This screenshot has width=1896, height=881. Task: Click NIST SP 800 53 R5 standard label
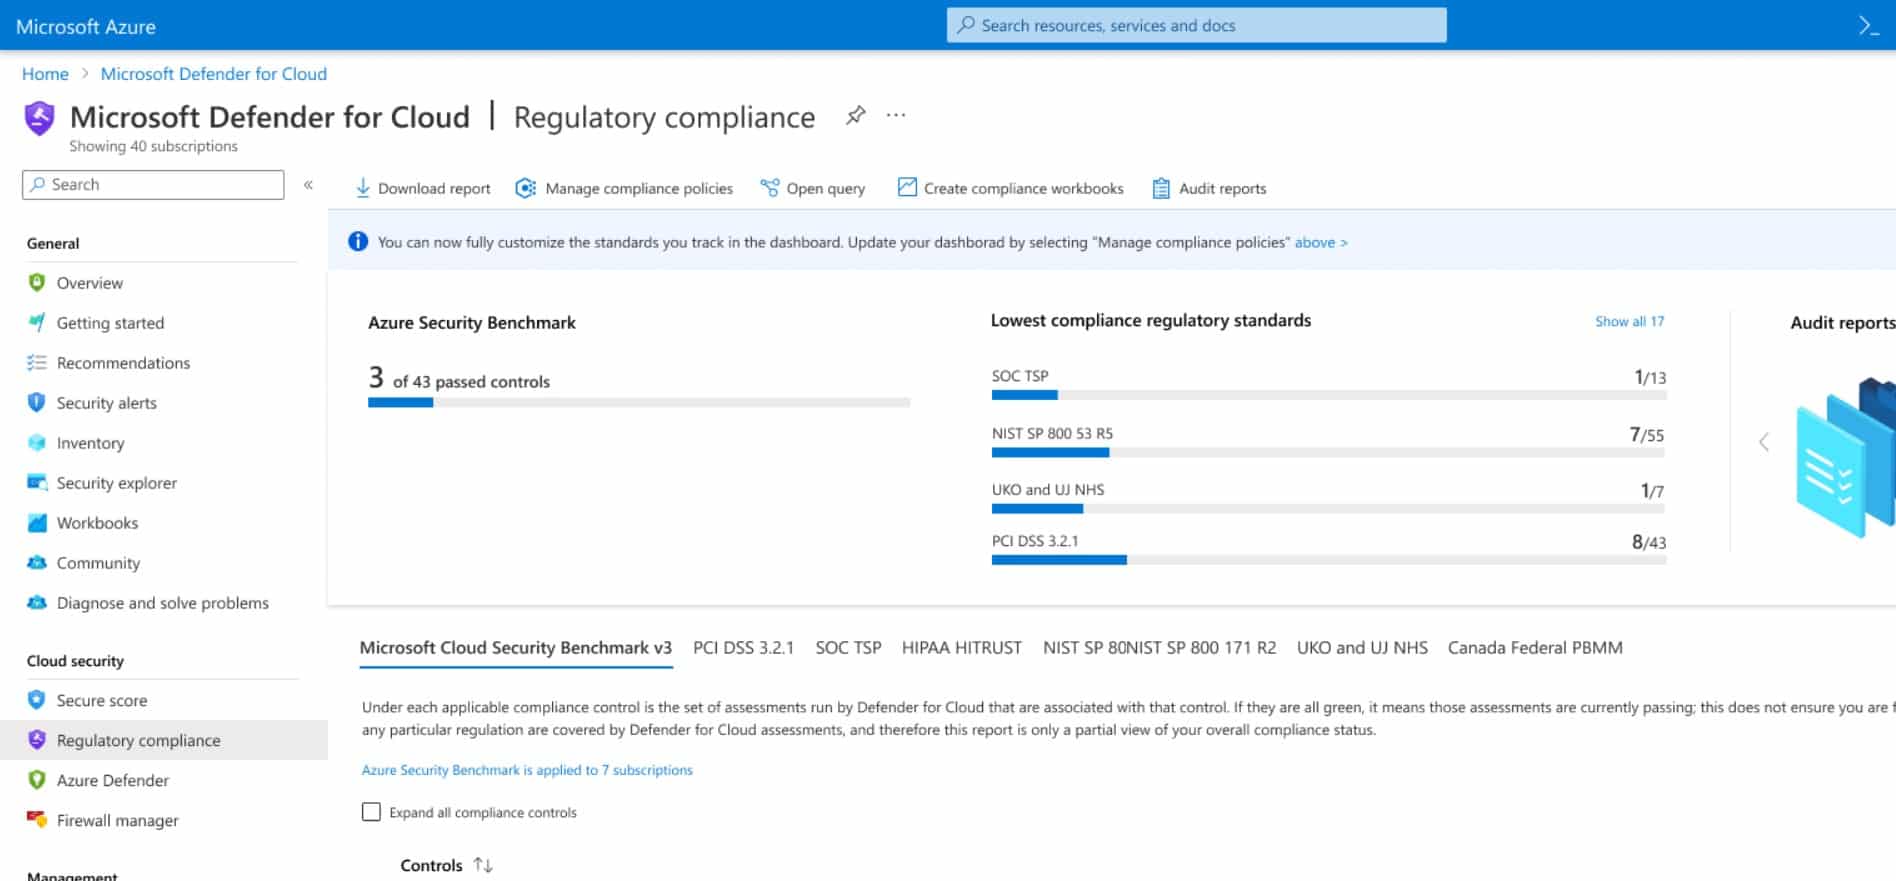point(1052,433)
